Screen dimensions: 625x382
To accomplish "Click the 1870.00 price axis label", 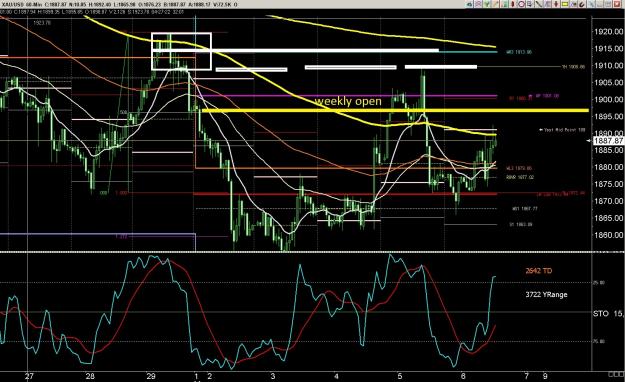I will tap(608, 201).
